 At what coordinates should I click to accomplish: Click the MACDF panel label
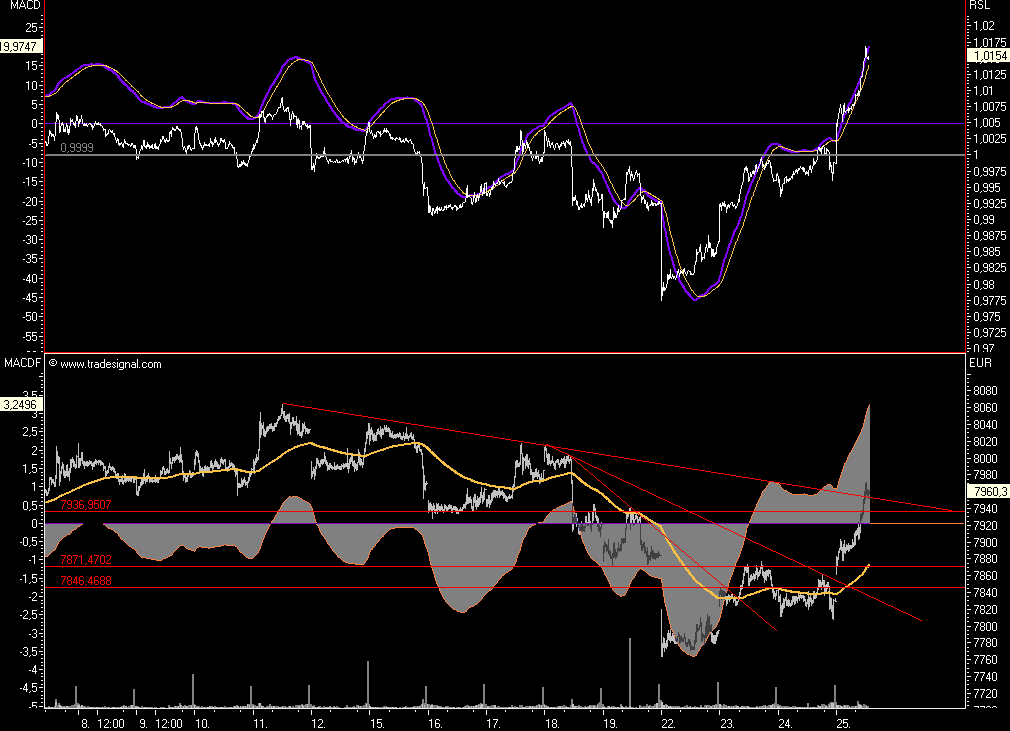coord(22,363)
